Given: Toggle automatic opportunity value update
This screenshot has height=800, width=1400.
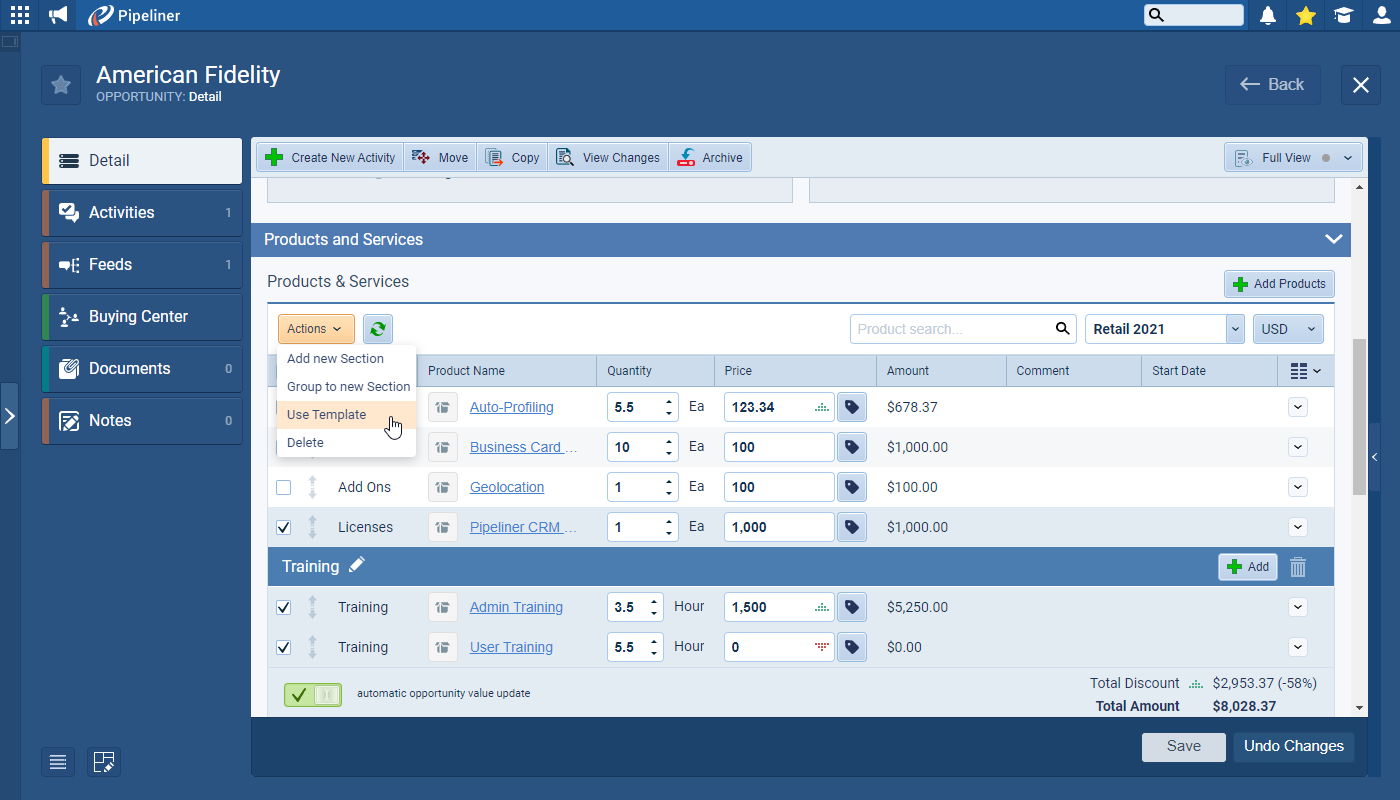Looking at the screenshot, I should [x=312, y=695].
